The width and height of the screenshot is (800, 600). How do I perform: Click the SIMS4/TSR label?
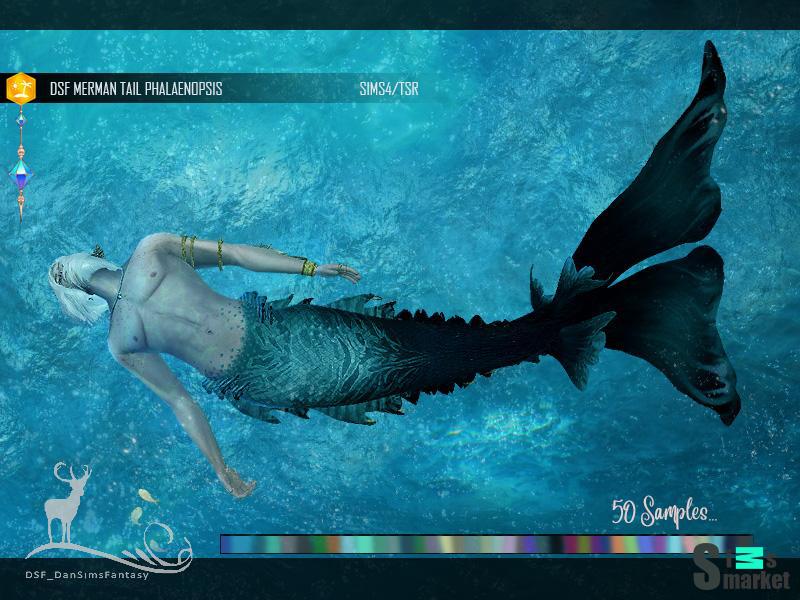click(388, 89)
